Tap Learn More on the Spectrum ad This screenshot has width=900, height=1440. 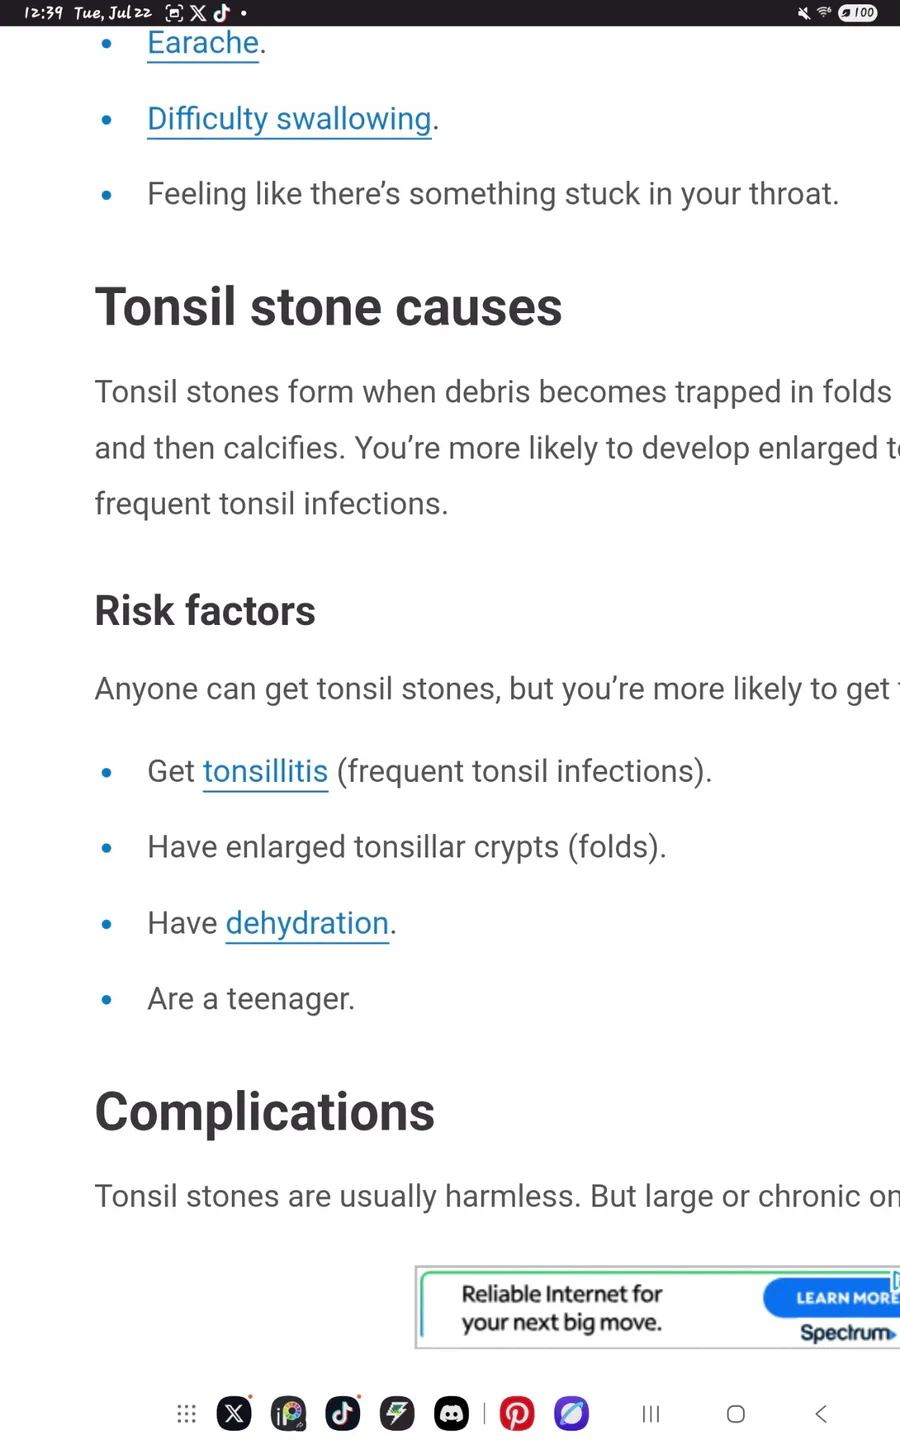[x=831, y=1297]
